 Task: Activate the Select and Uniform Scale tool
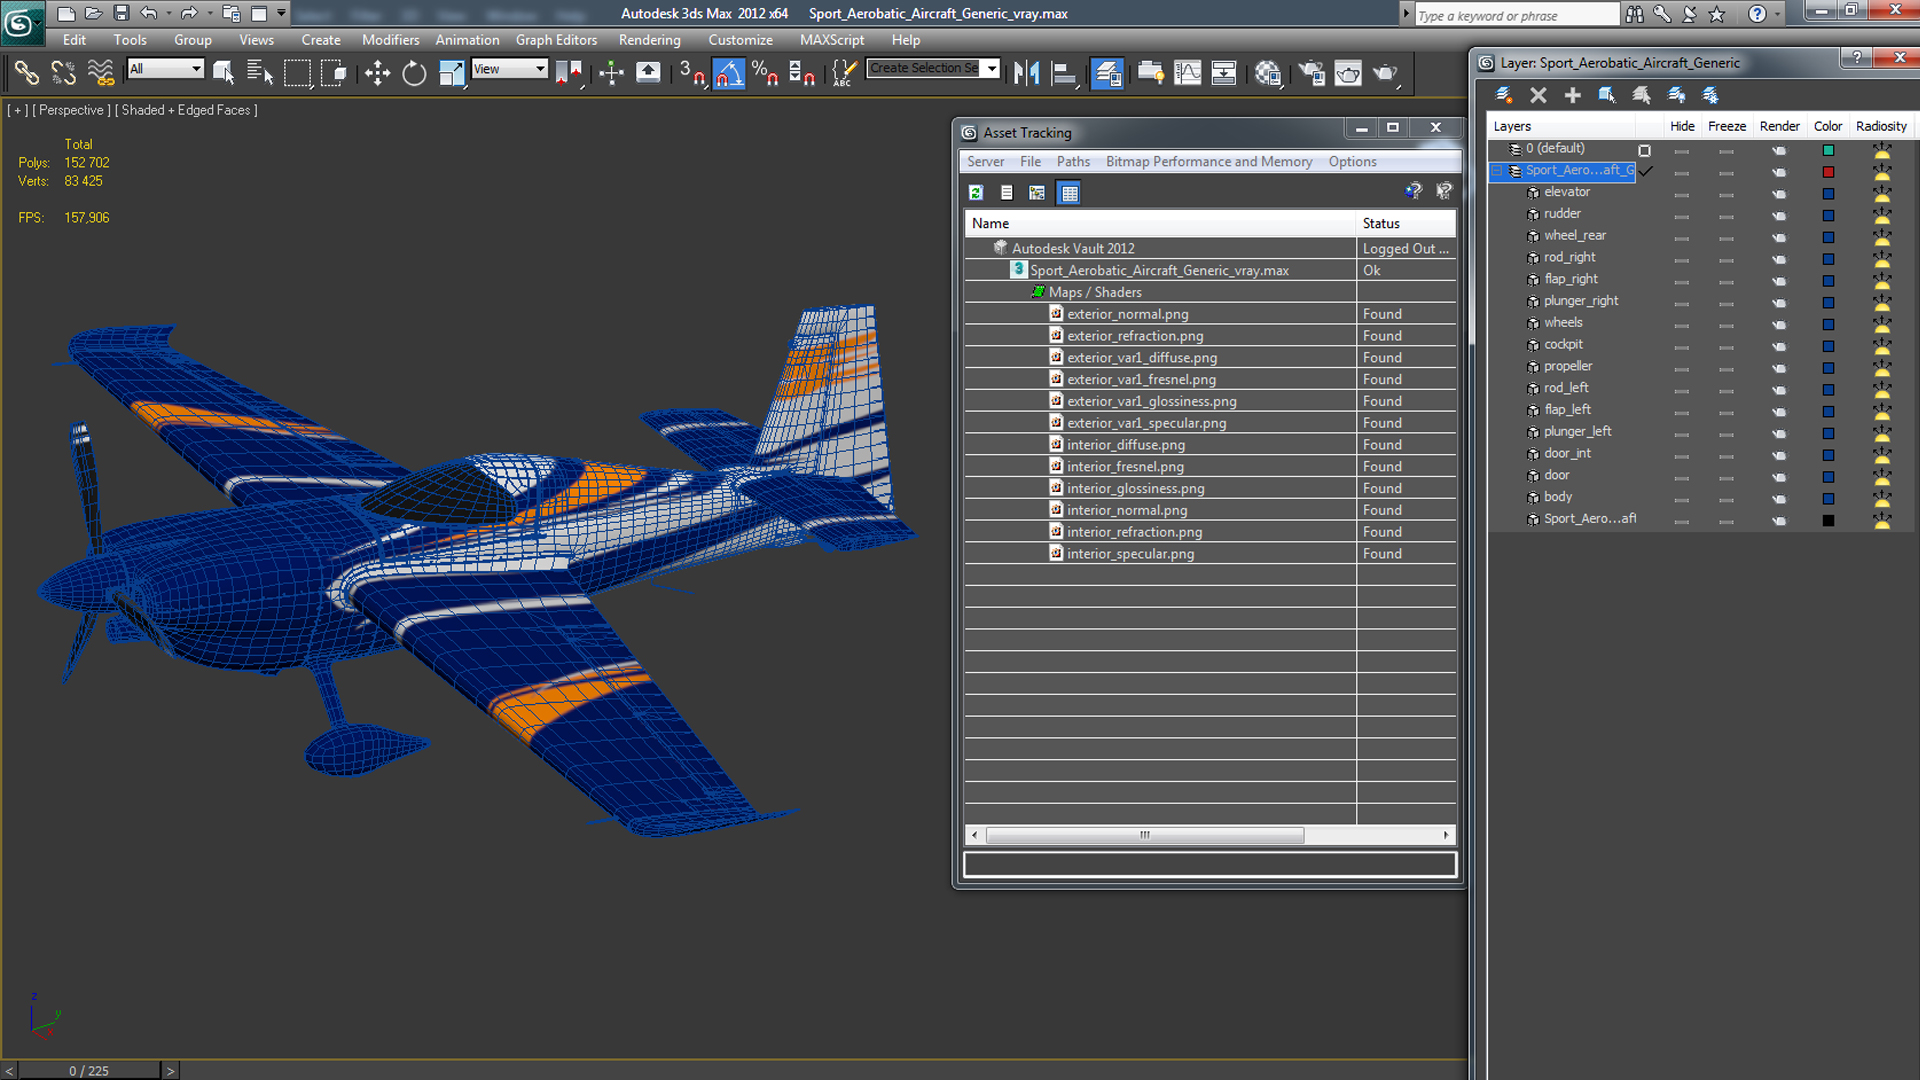[451, 72]
